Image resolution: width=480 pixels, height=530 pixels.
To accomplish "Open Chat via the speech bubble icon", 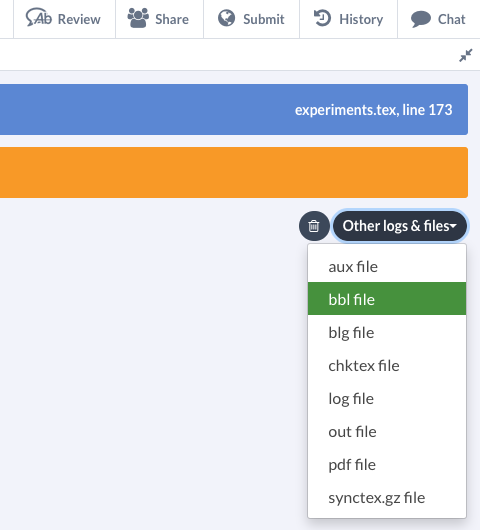I will point(421,19).
